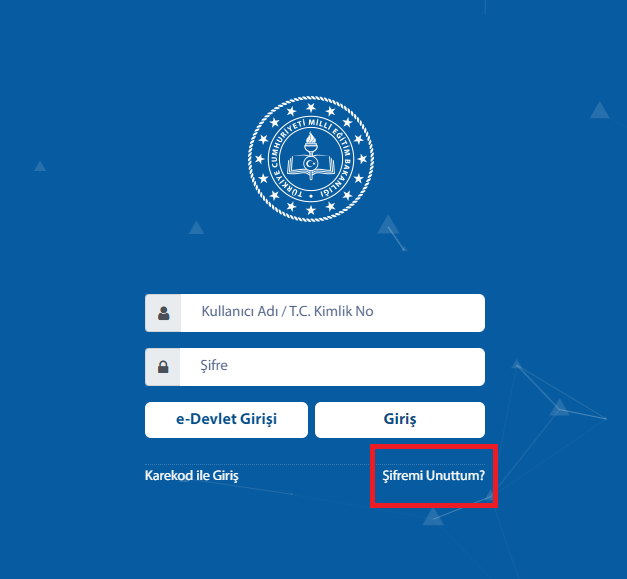Click the torch symbol inside the emblem
This screenshot has width=627, height=579.
click(x=311, y=144)
